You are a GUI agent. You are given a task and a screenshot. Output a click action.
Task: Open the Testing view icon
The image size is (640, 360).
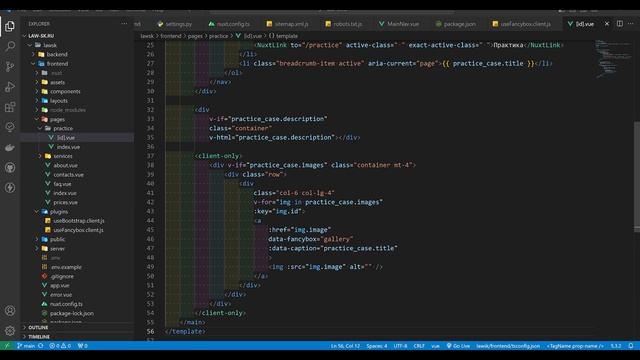[10, 127]
